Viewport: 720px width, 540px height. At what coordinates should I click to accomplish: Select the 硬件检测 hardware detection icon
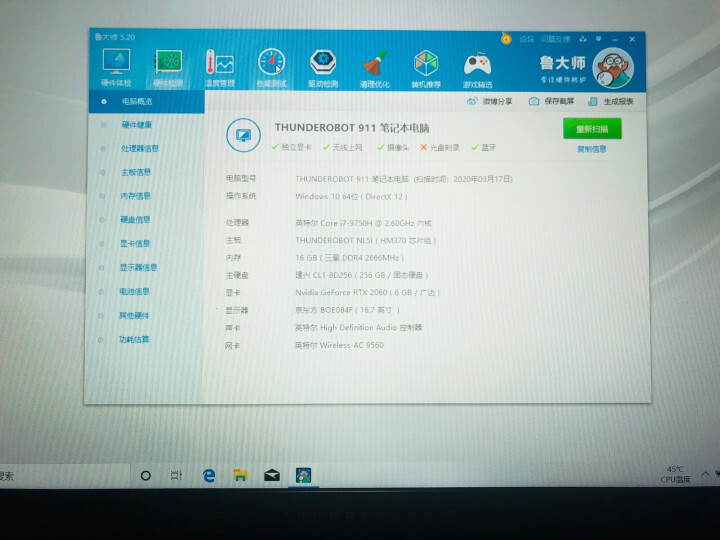[168, 68]
